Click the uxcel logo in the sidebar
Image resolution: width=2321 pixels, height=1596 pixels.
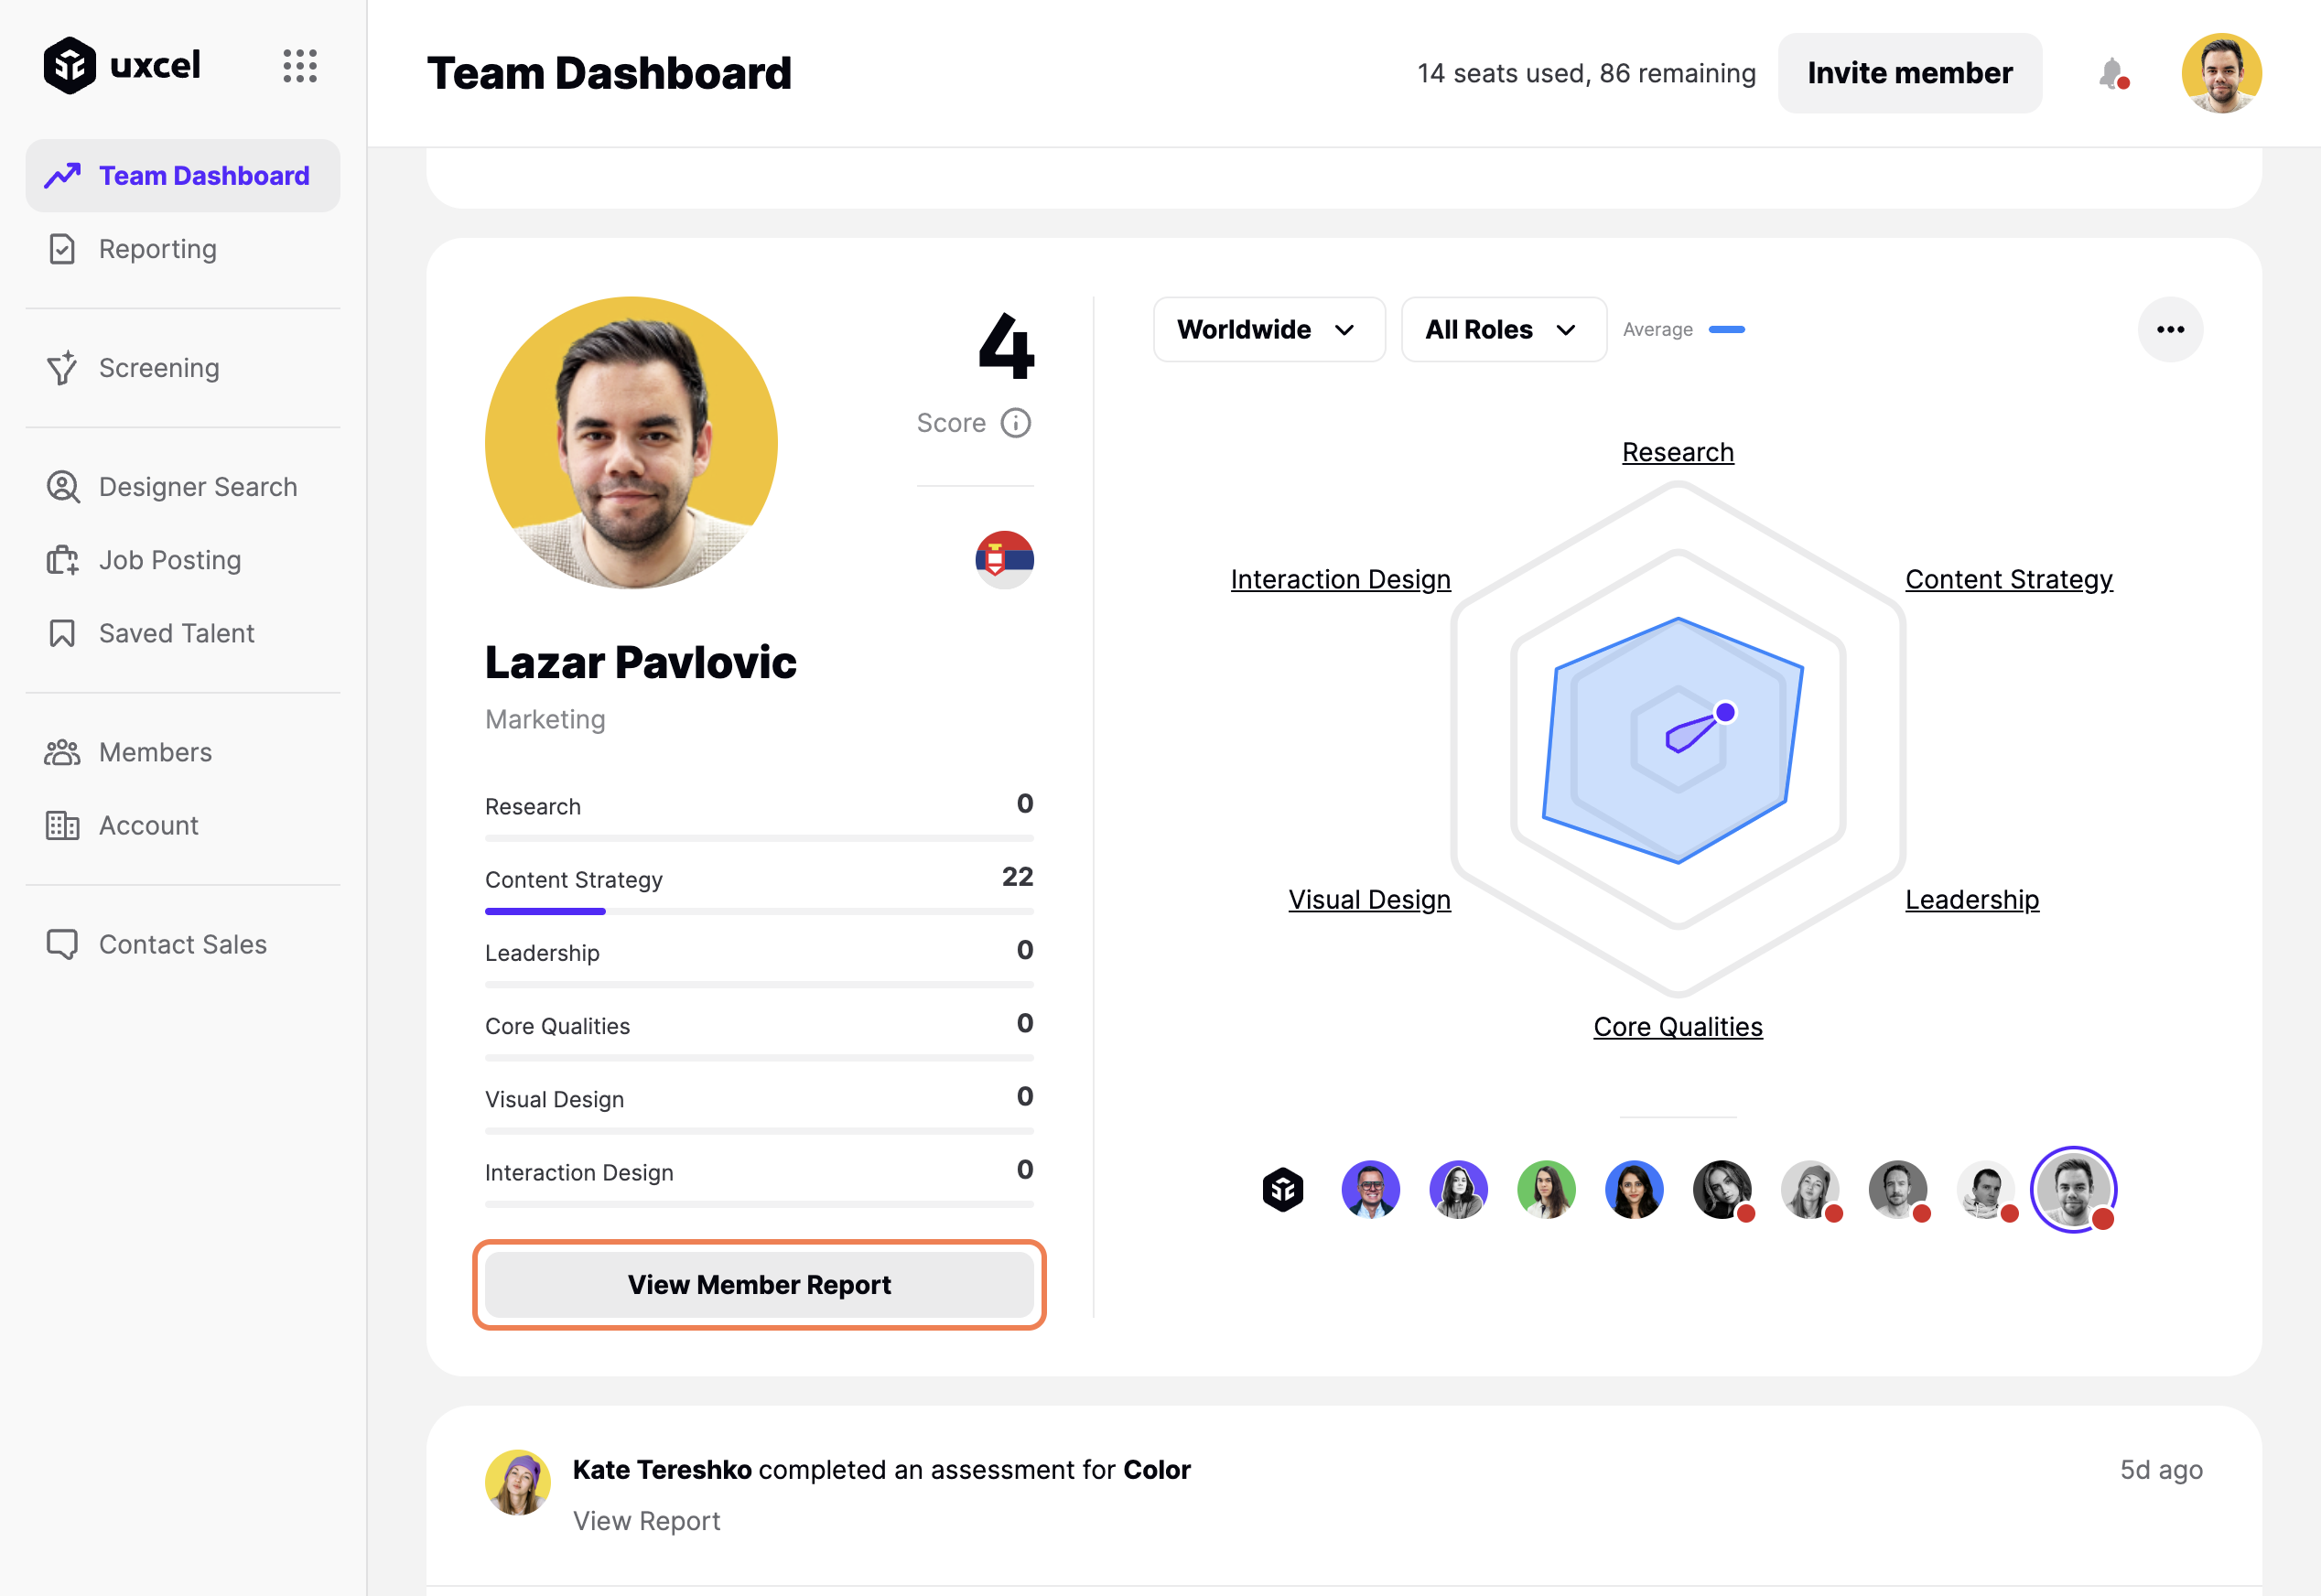coord(121,66)
